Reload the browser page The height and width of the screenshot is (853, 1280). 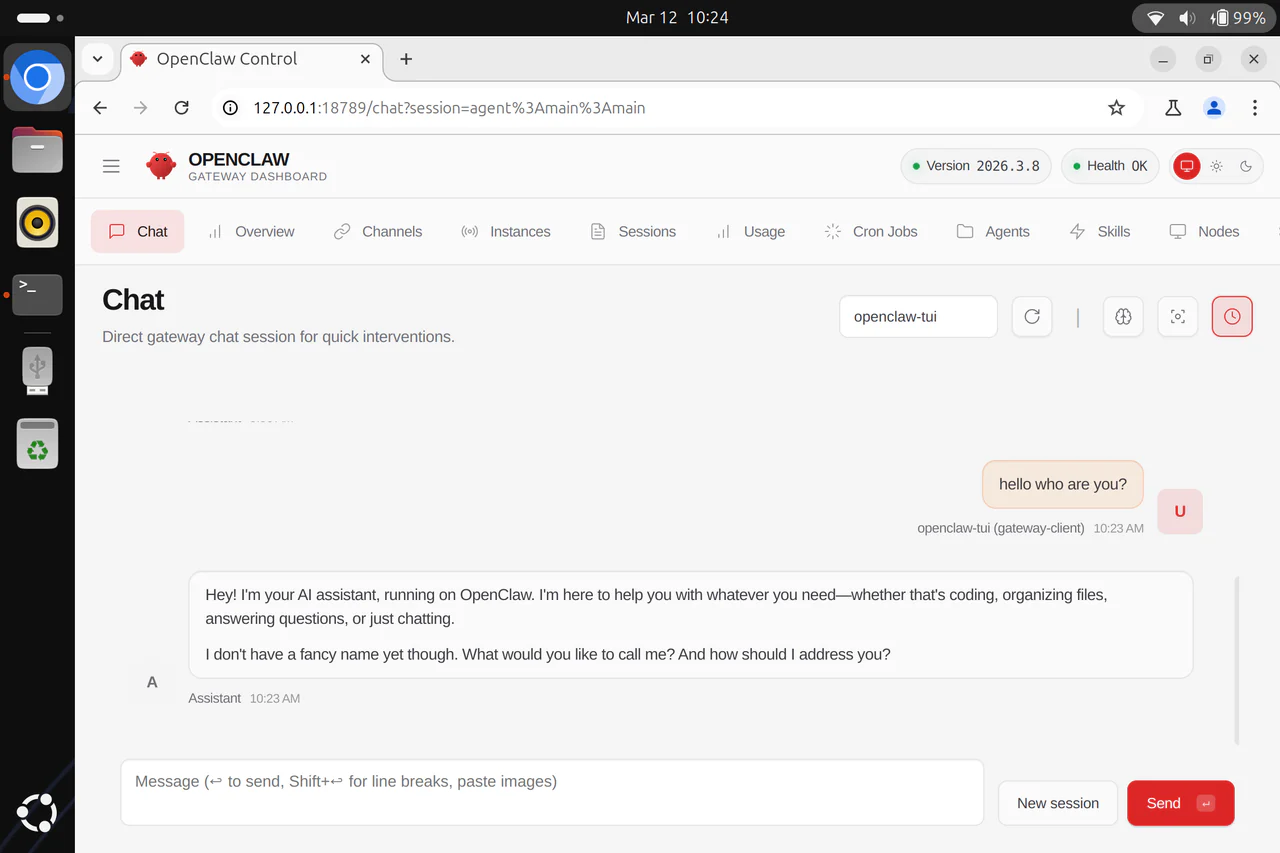[181, 108]
